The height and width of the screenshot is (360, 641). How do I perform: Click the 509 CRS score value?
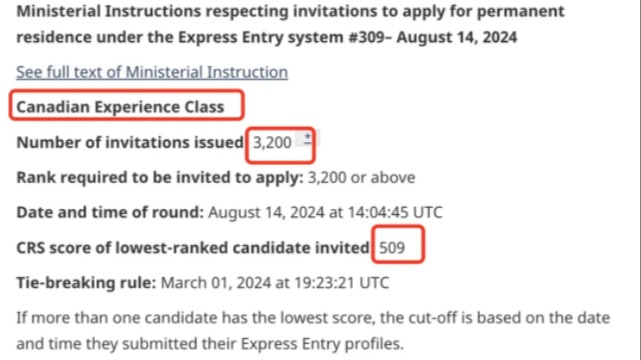(x=392, y=248)
